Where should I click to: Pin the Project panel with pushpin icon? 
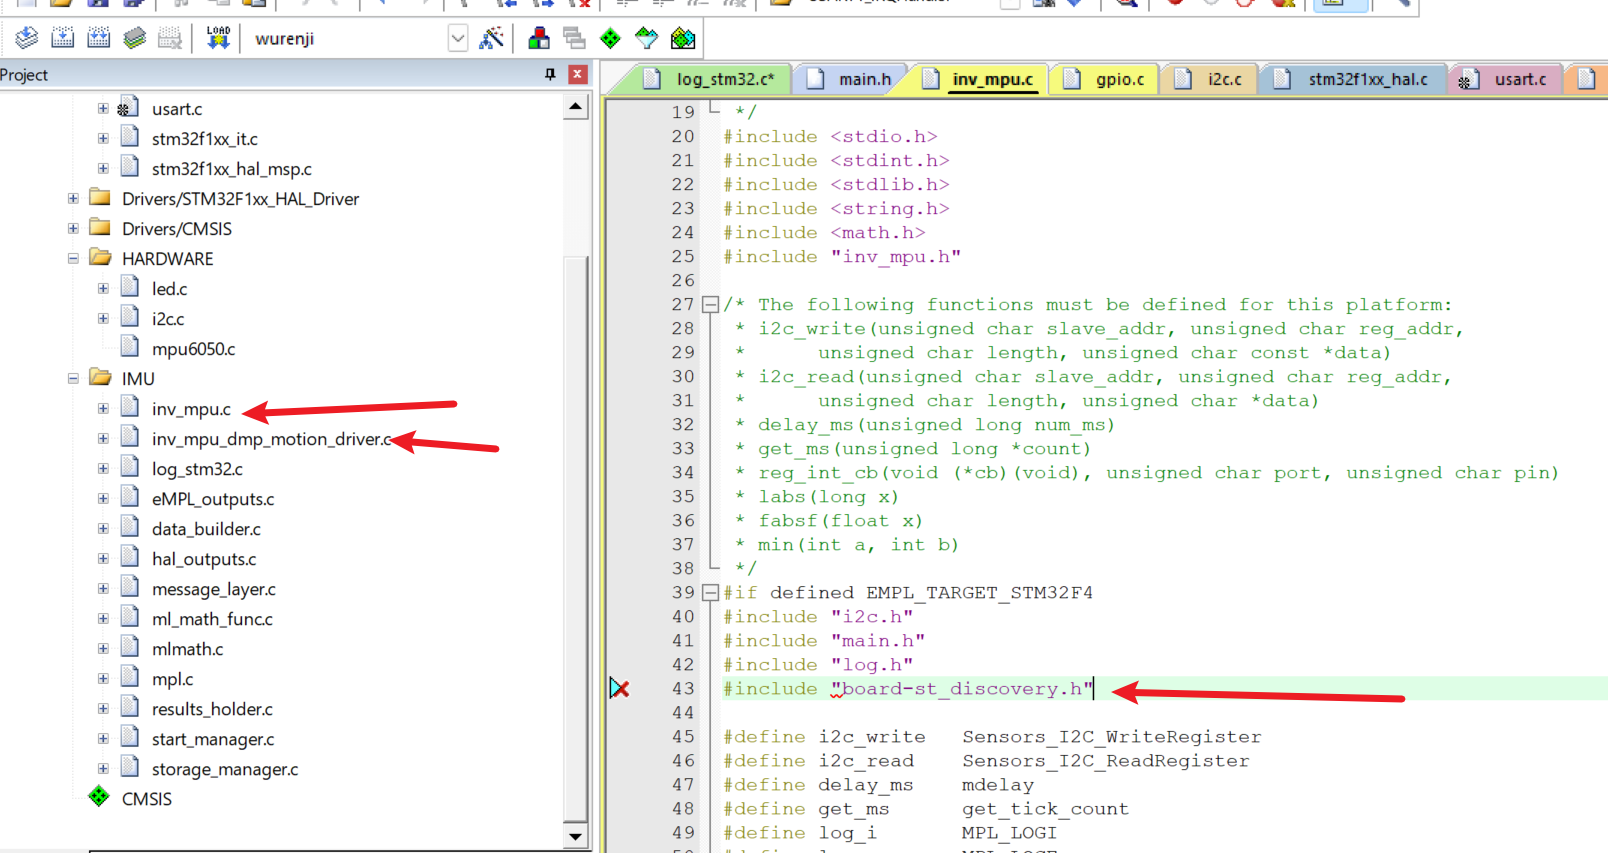(550, 74)
